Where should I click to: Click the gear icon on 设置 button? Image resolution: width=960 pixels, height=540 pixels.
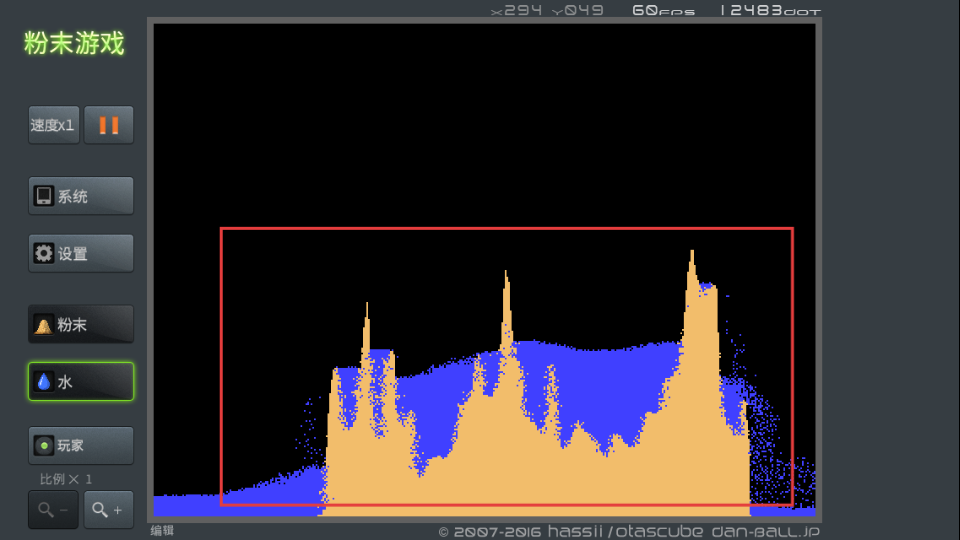click(44, 254)
